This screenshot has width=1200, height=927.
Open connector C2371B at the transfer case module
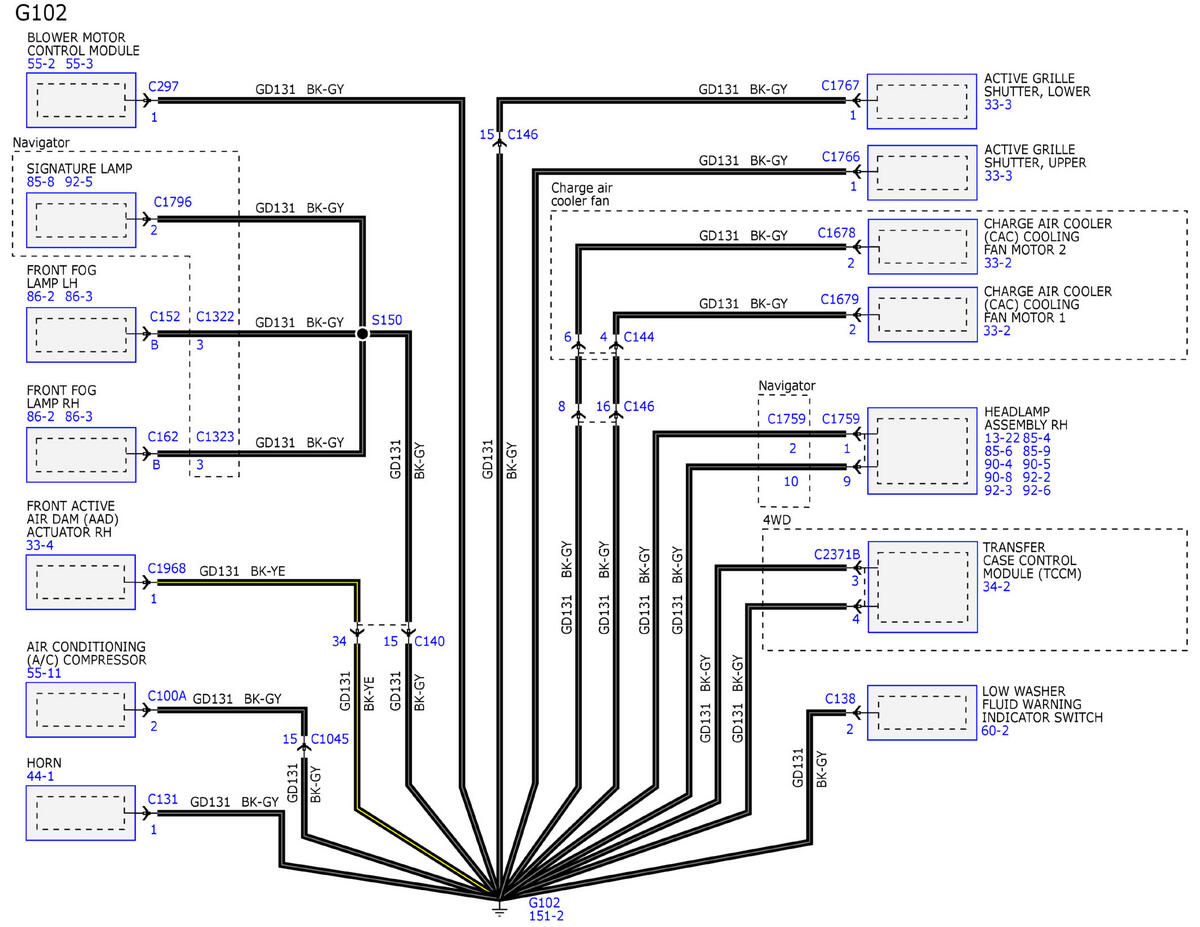click(x=837, y=553)
